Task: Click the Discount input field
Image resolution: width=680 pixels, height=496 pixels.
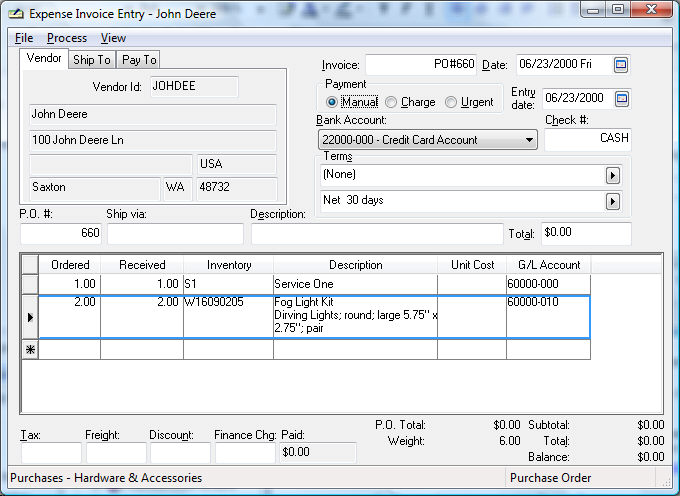Action: click(x=180, y=453)
